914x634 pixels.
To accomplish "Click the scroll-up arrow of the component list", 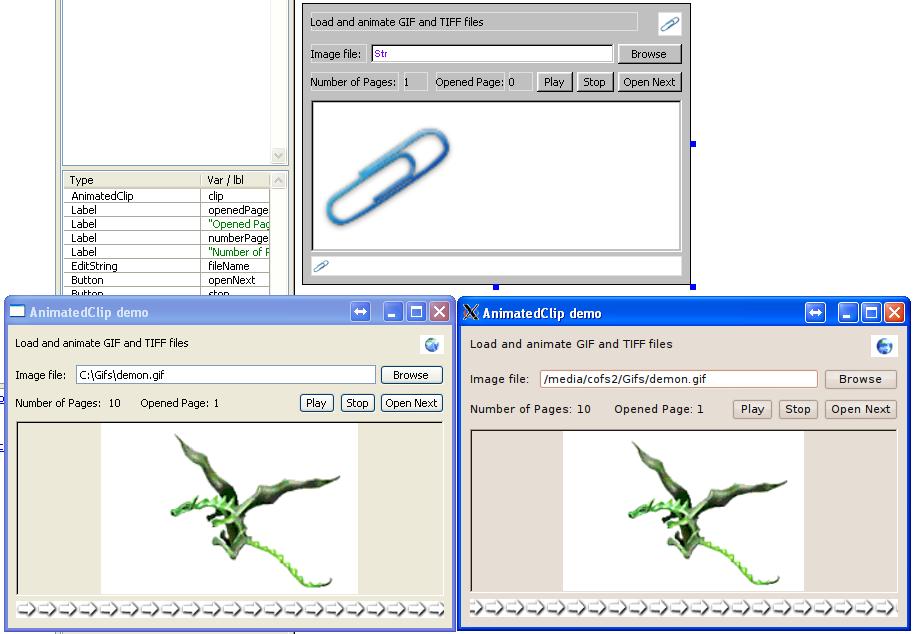I will pyautogui.click(x=279, y=181).
